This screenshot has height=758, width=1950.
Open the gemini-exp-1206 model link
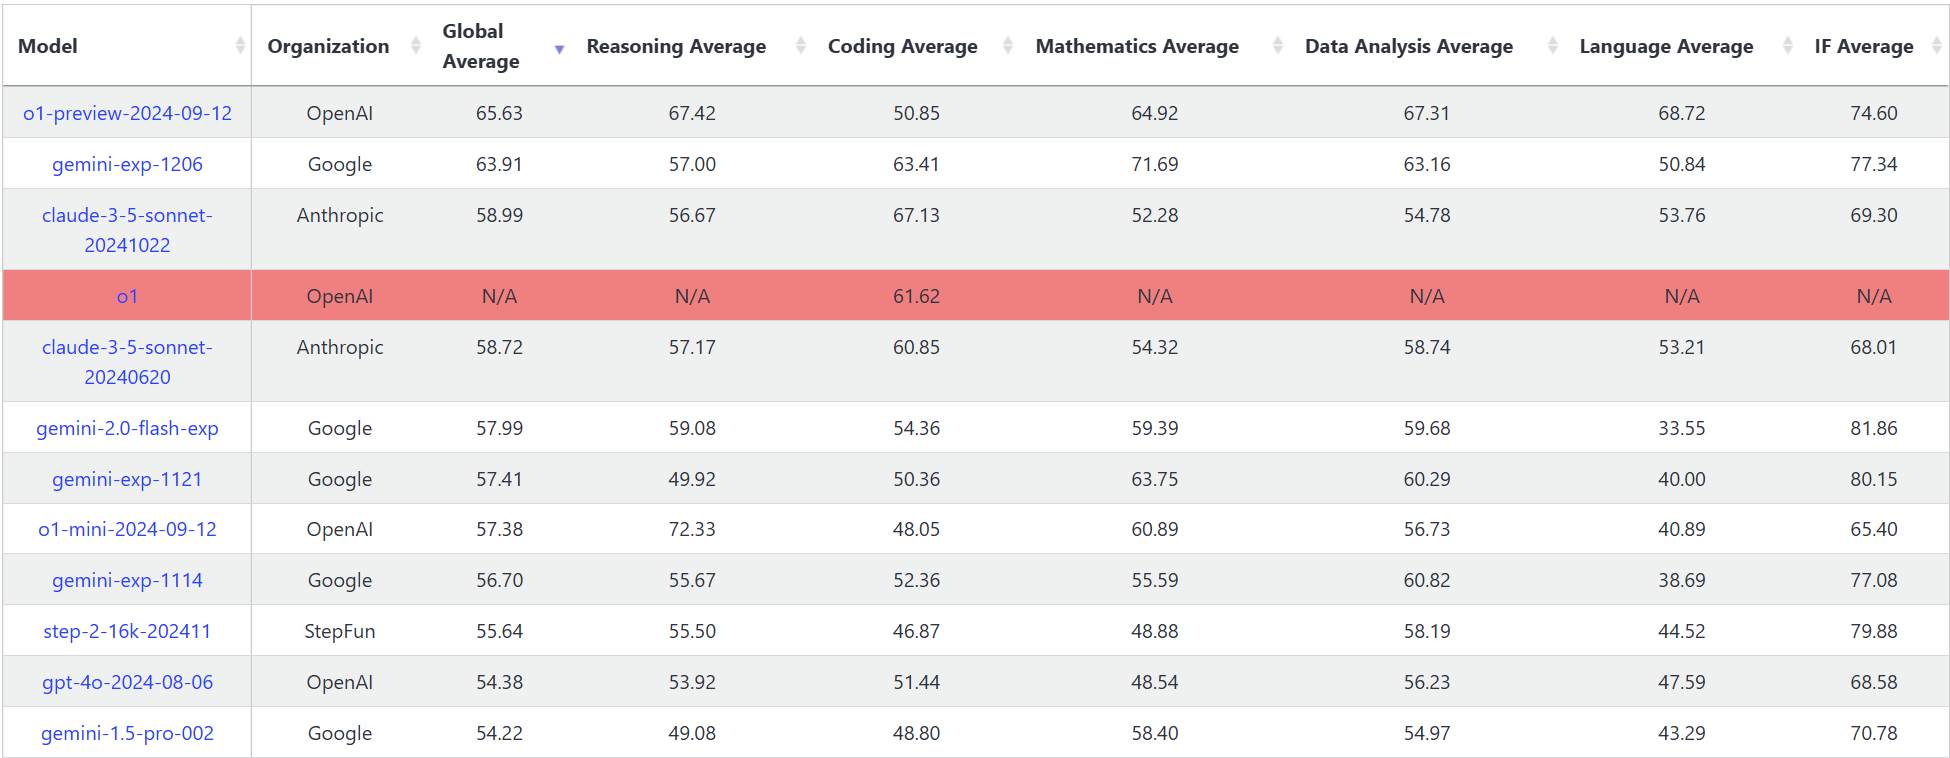127,164
